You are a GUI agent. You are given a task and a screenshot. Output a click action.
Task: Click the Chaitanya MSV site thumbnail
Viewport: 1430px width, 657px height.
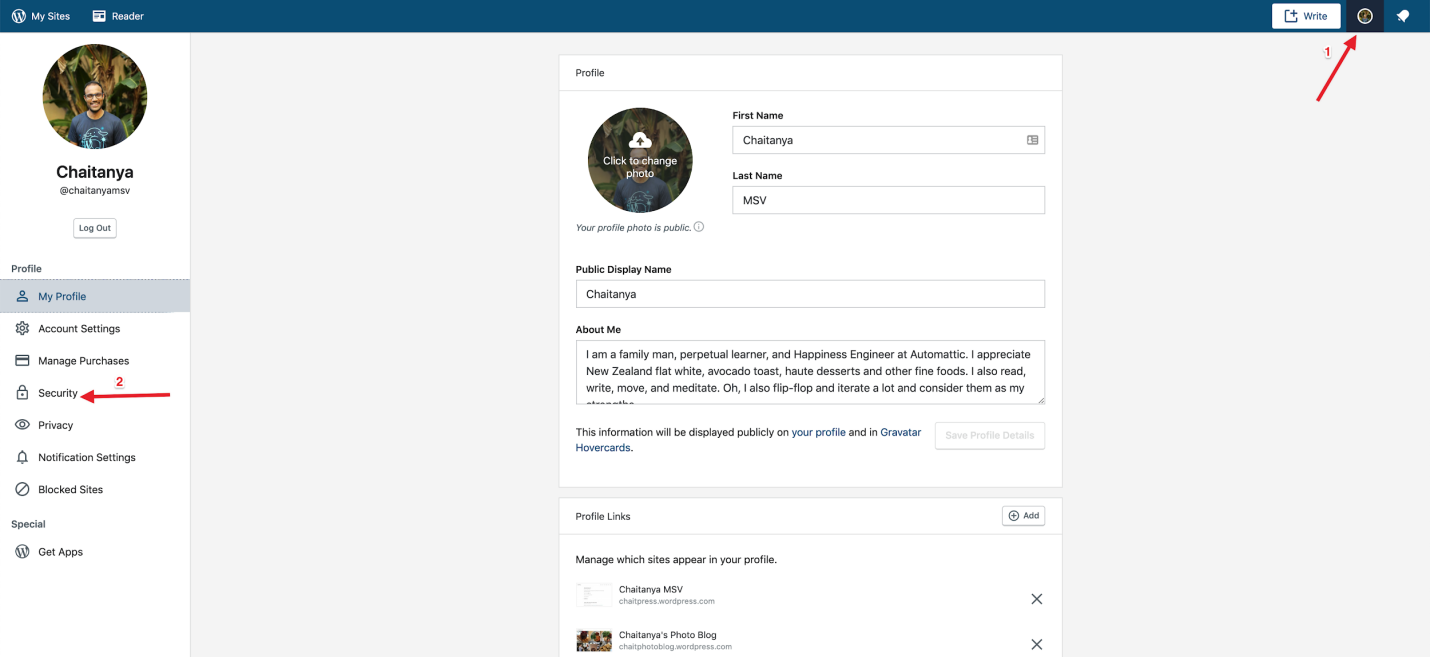click(594, 595)
